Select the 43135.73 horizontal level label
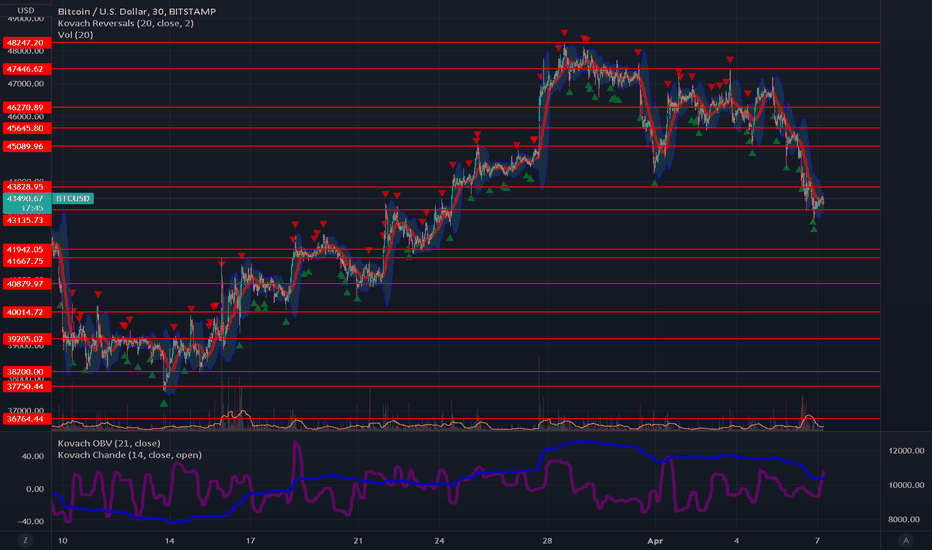932x550 pixels. coord(27,220)
